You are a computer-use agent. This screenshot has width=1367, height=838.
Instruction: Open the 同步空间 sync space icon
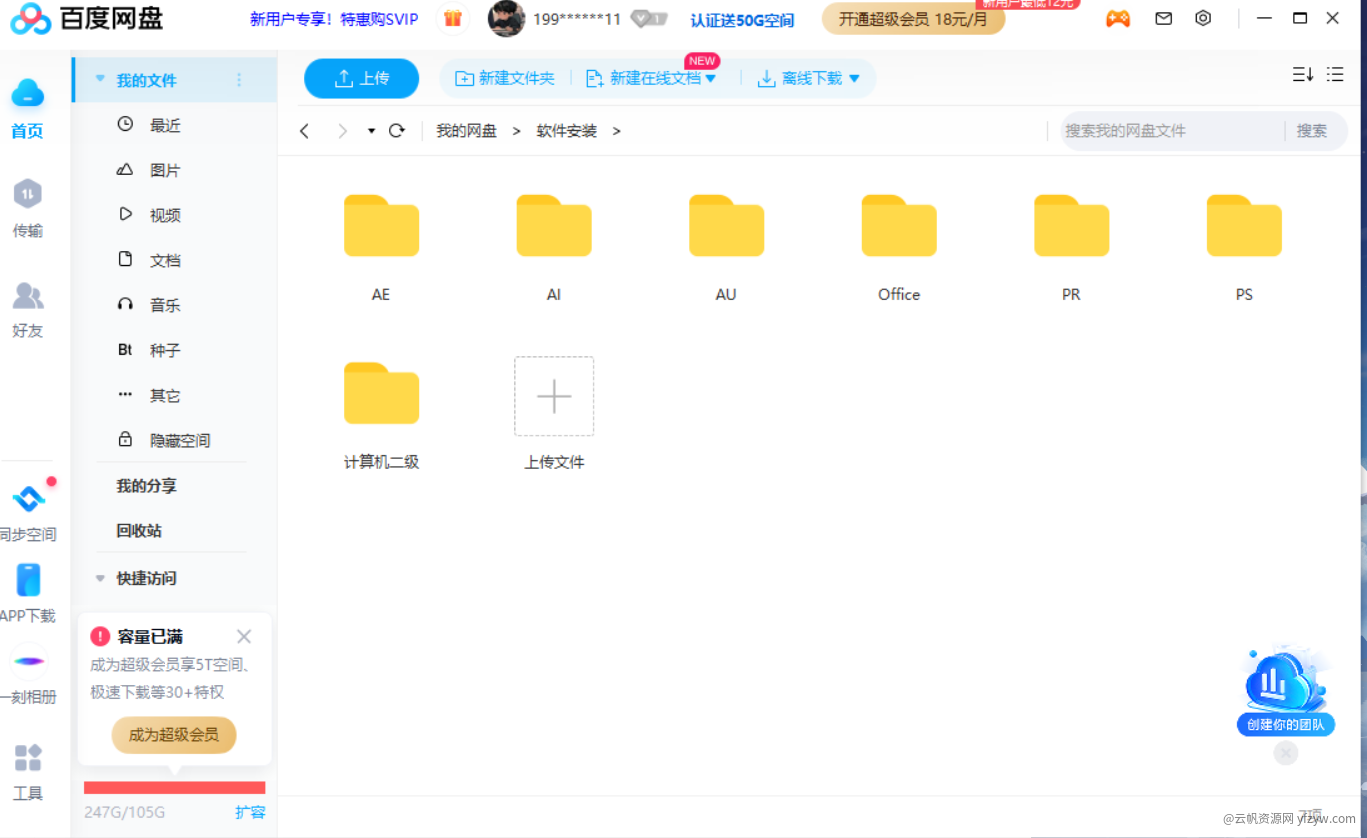pyautogui.click(x=28, y=497)
